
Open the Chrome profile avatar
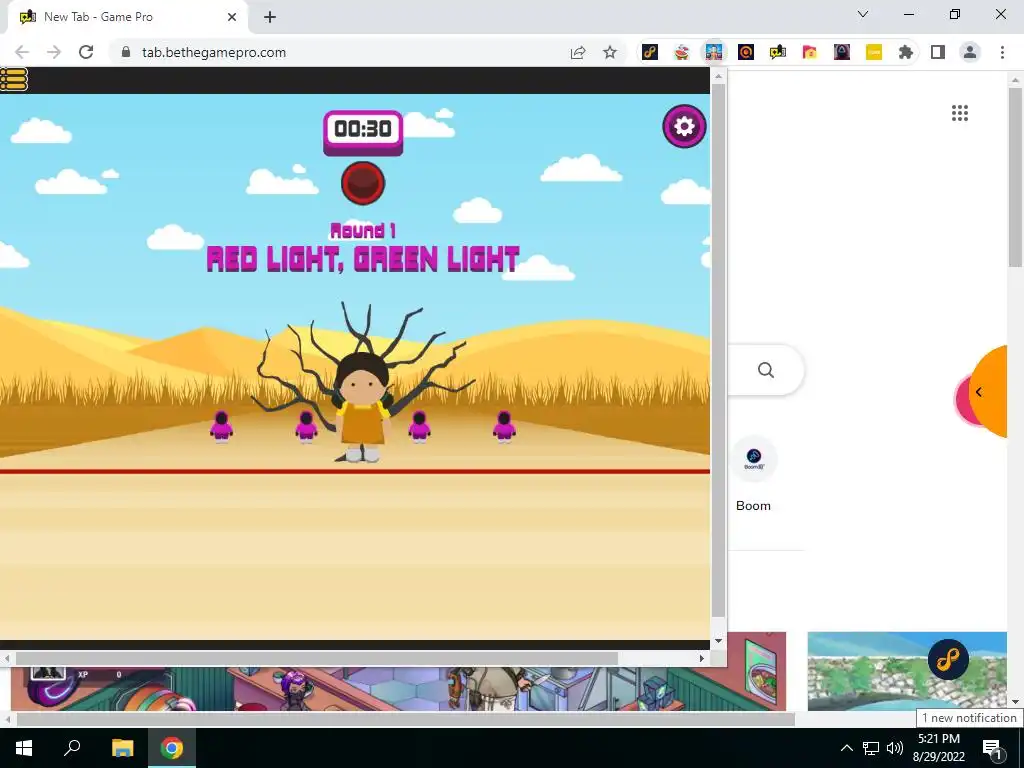[x=970, y=52]
